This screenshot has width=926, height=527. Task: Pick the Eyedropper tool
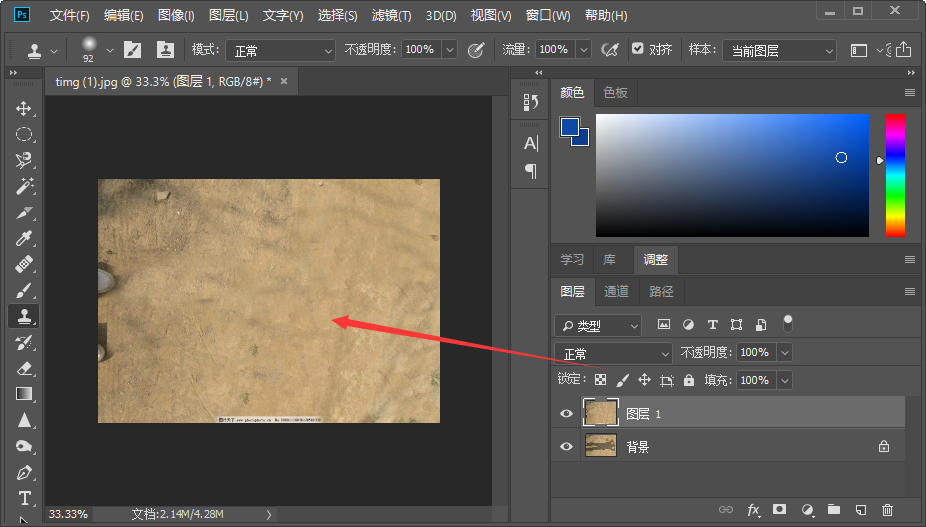point(24,238)
